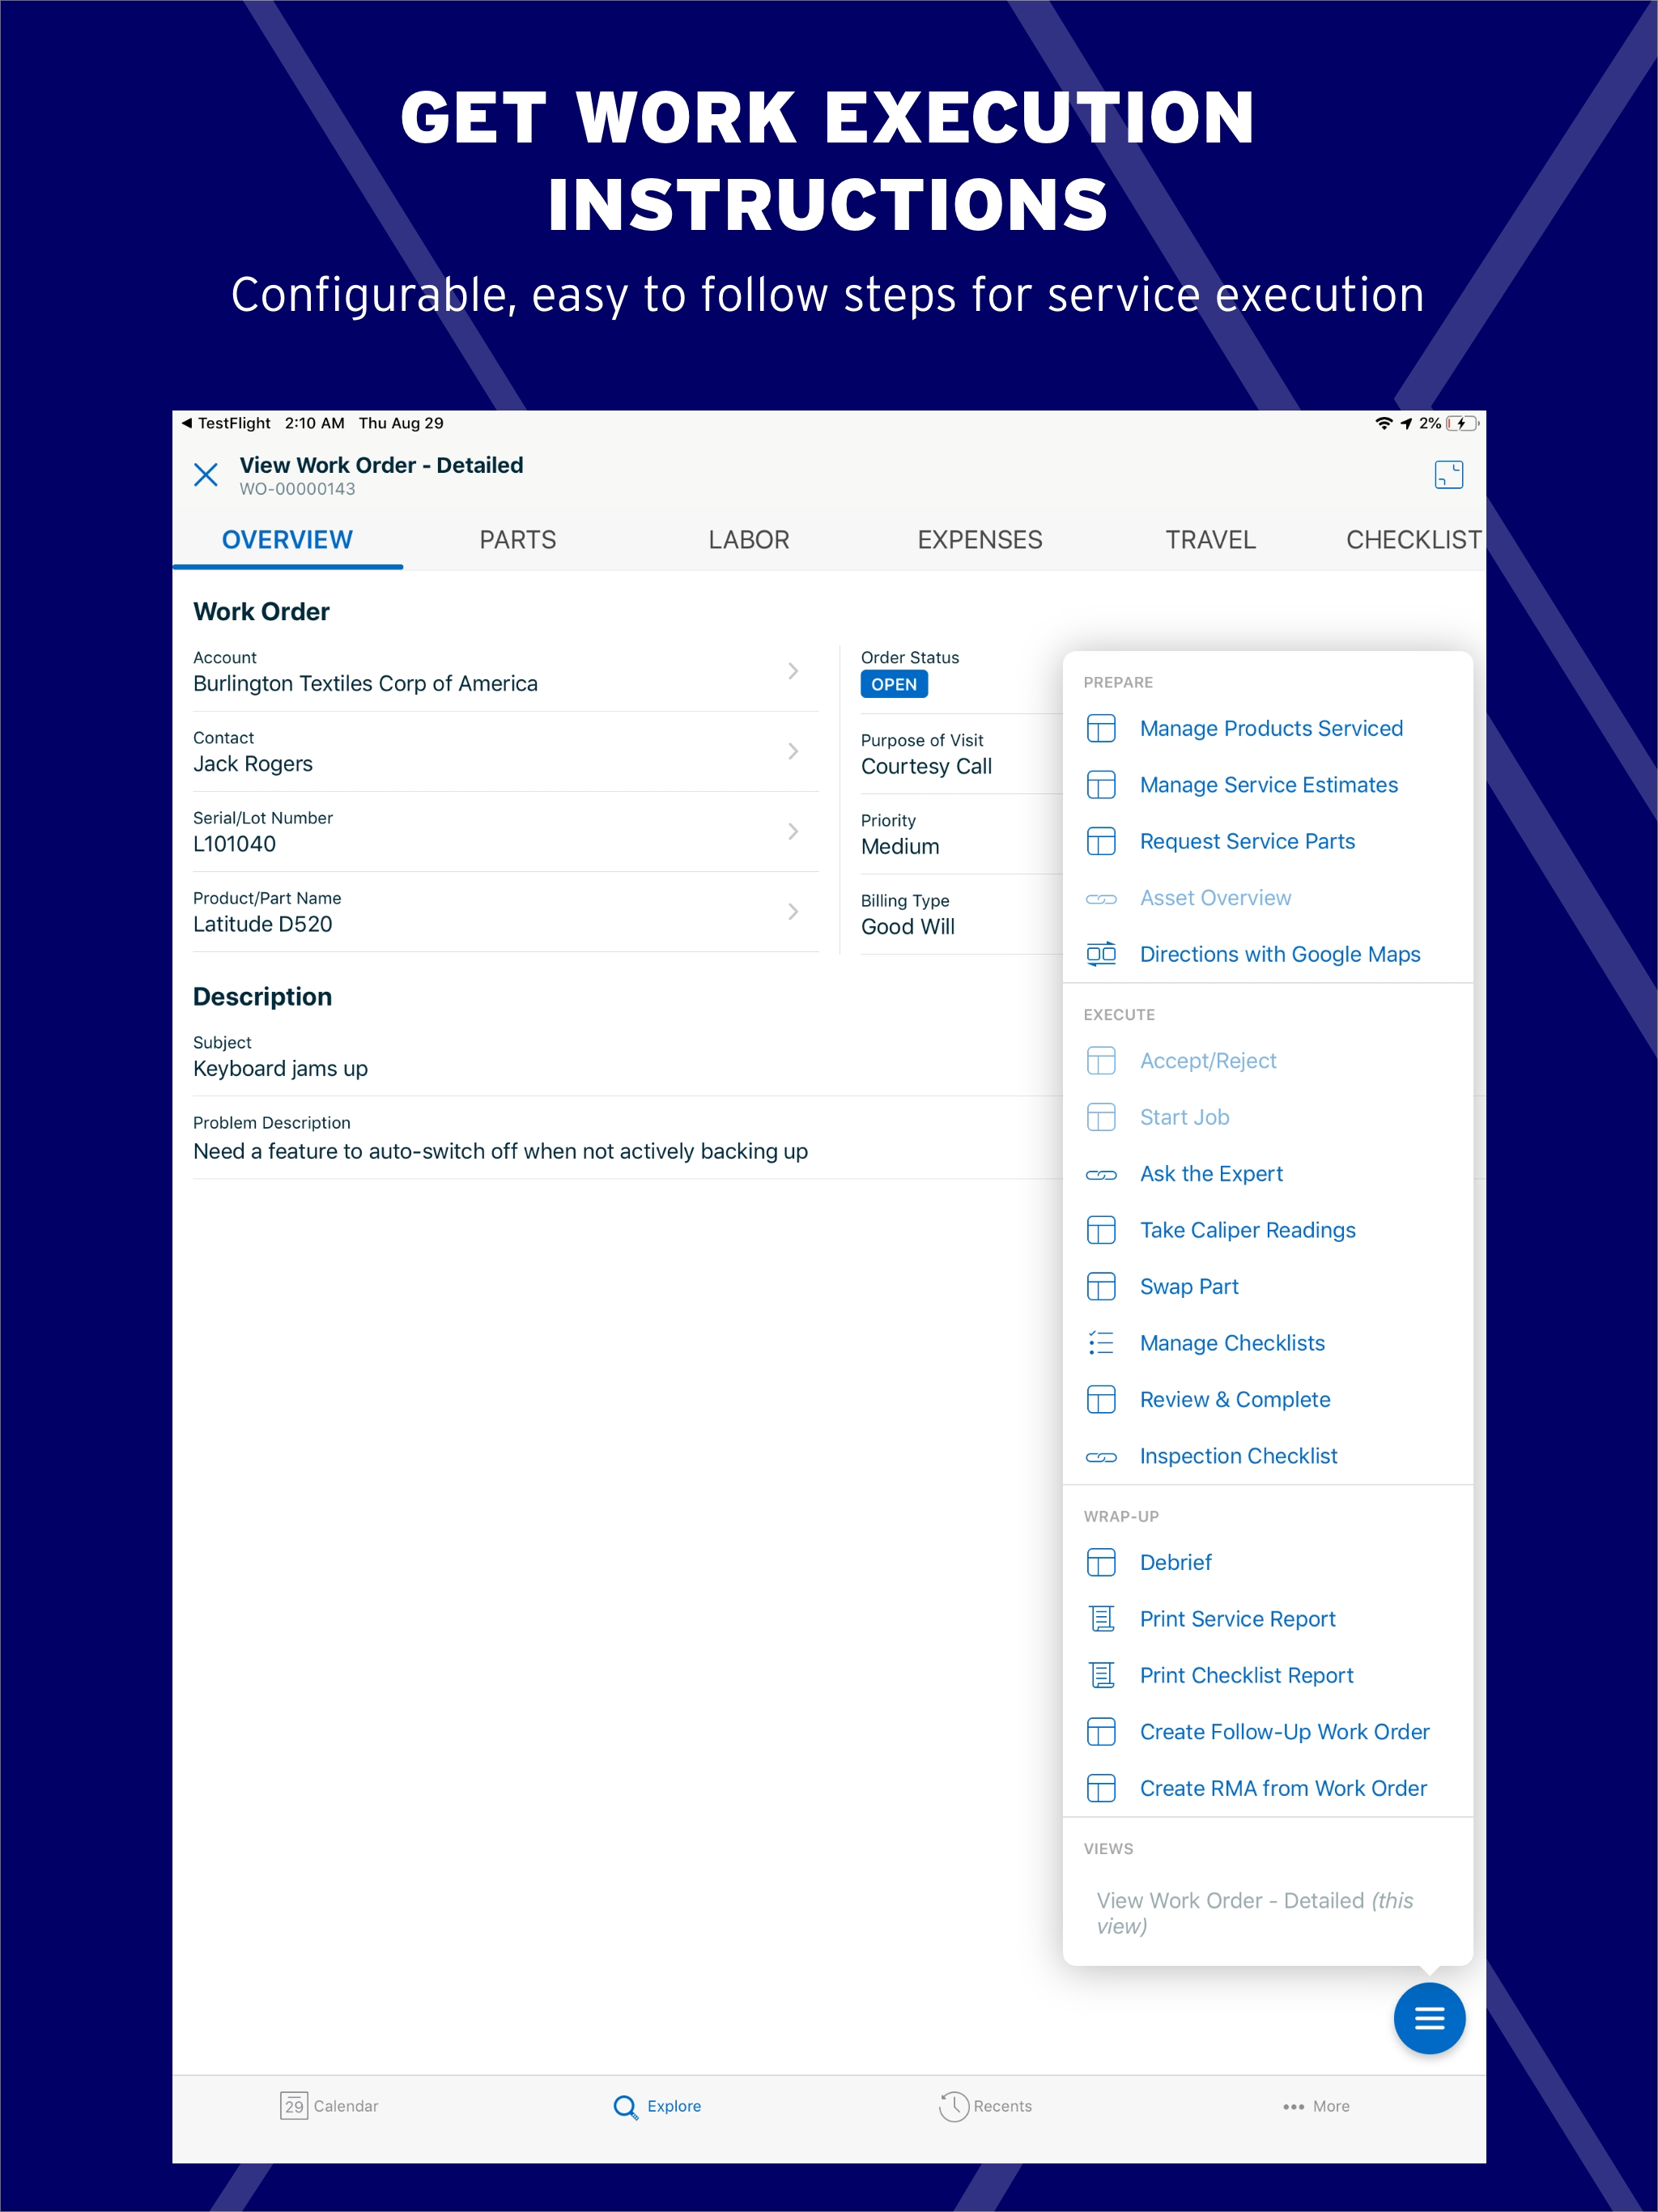Viewport: 1658px width, 2212px height.
Task: Open the Calendar tab icon
Action: 294,2105
